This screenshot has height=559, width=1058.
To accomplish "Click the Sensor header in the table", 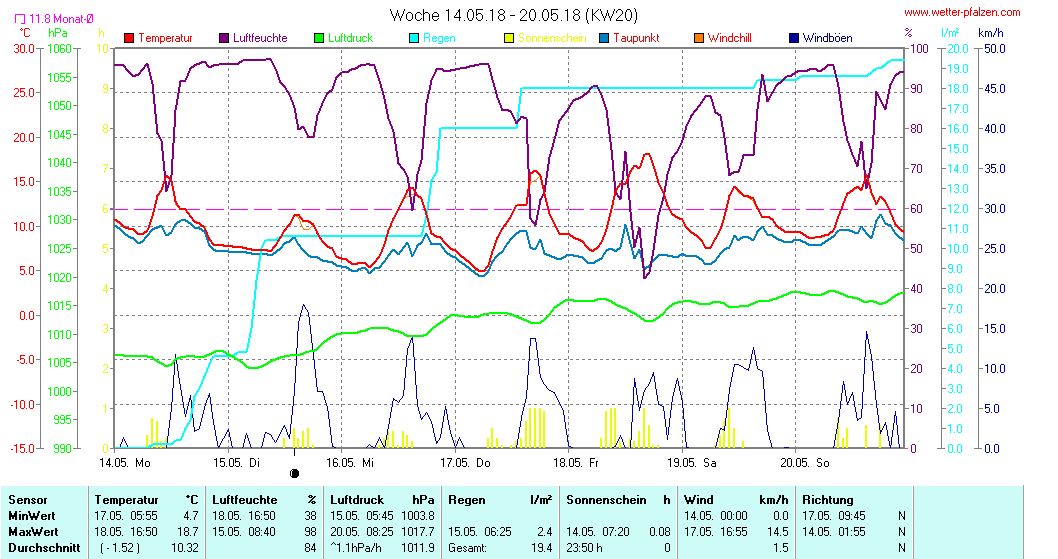I will tap(28, 500).
